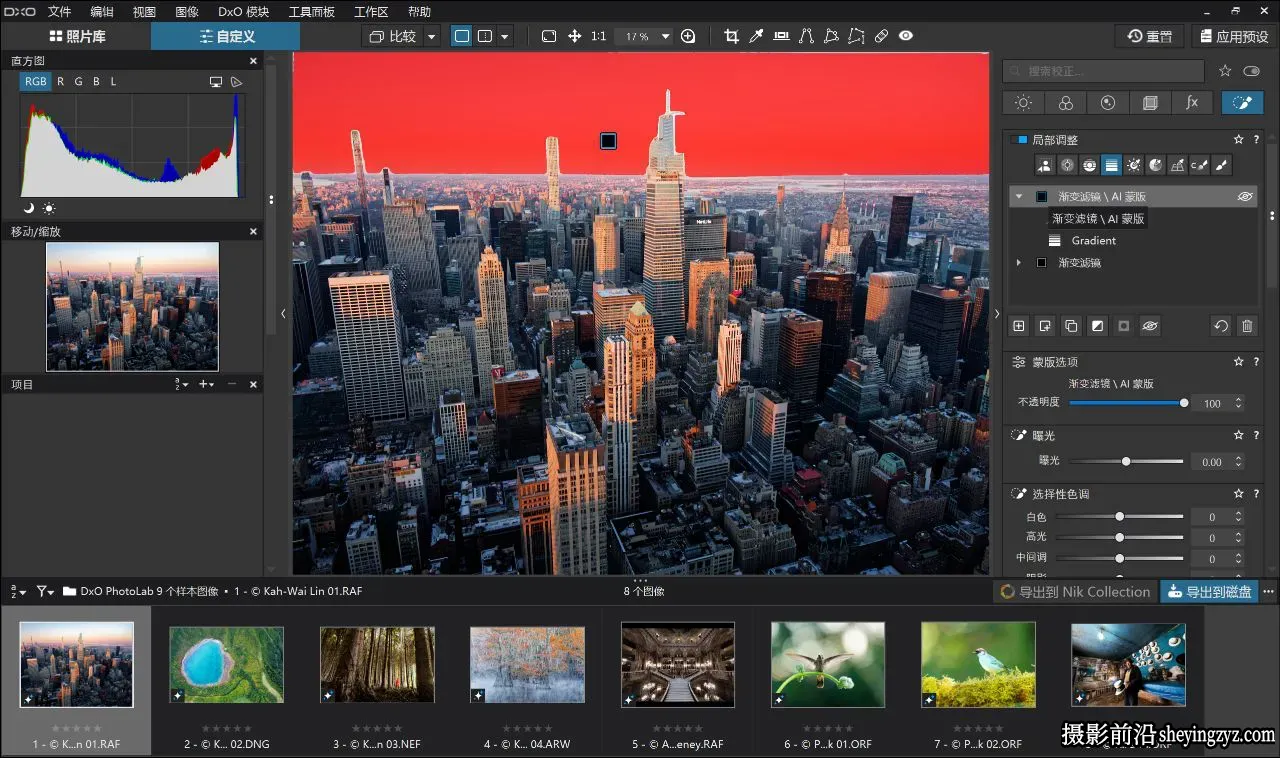The height and width of the screenshot is (758, 1280).
Task: Open the Light corrections sun tab
Action: 1023,102
